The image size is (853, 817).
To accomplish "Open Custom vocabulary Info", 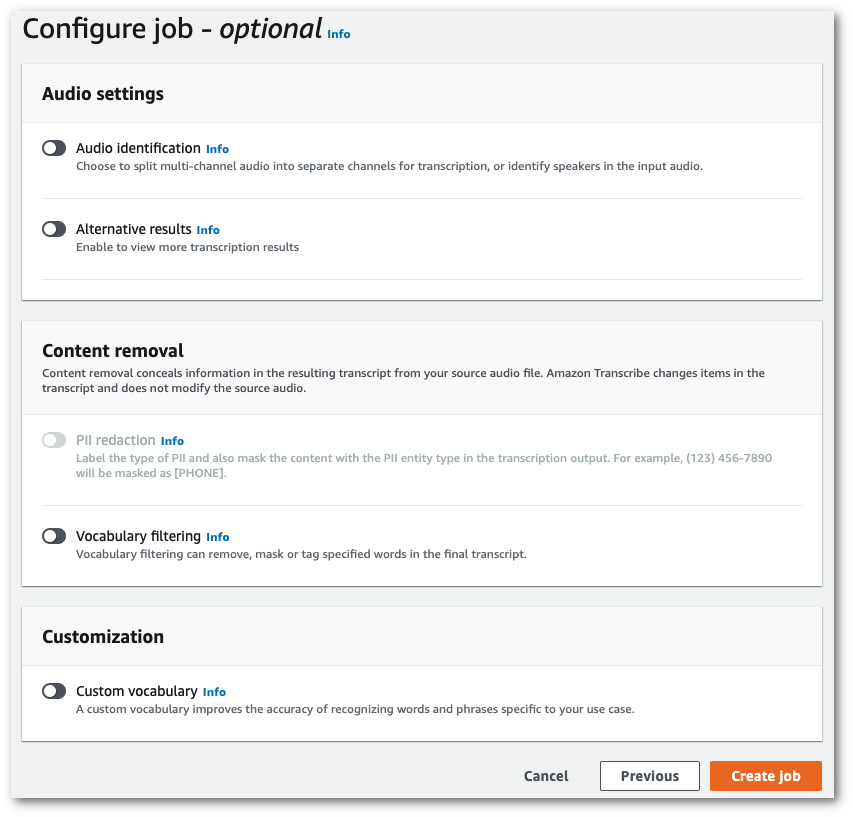I will 214,691.
